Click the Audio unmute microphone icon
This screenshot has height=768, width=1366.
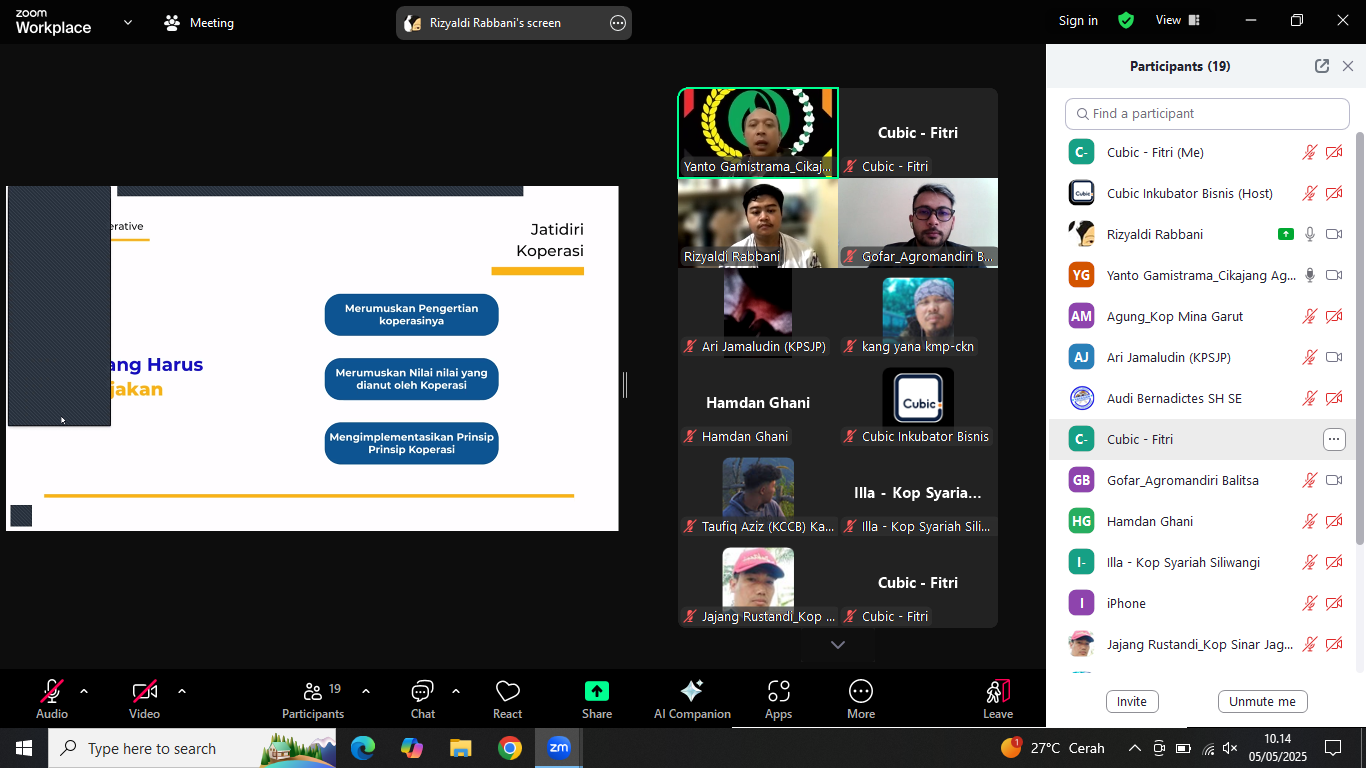(52, 691)
